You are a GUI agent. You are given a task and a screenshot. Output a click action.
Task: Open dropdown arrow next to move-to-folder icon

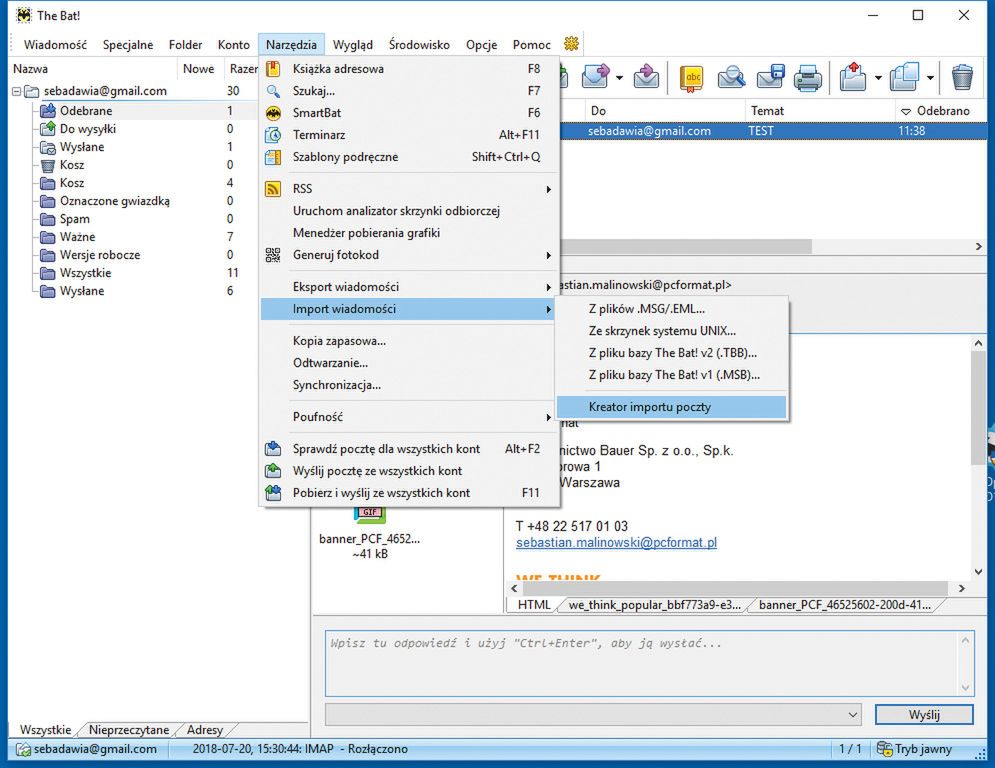click(x=878, y=78)
